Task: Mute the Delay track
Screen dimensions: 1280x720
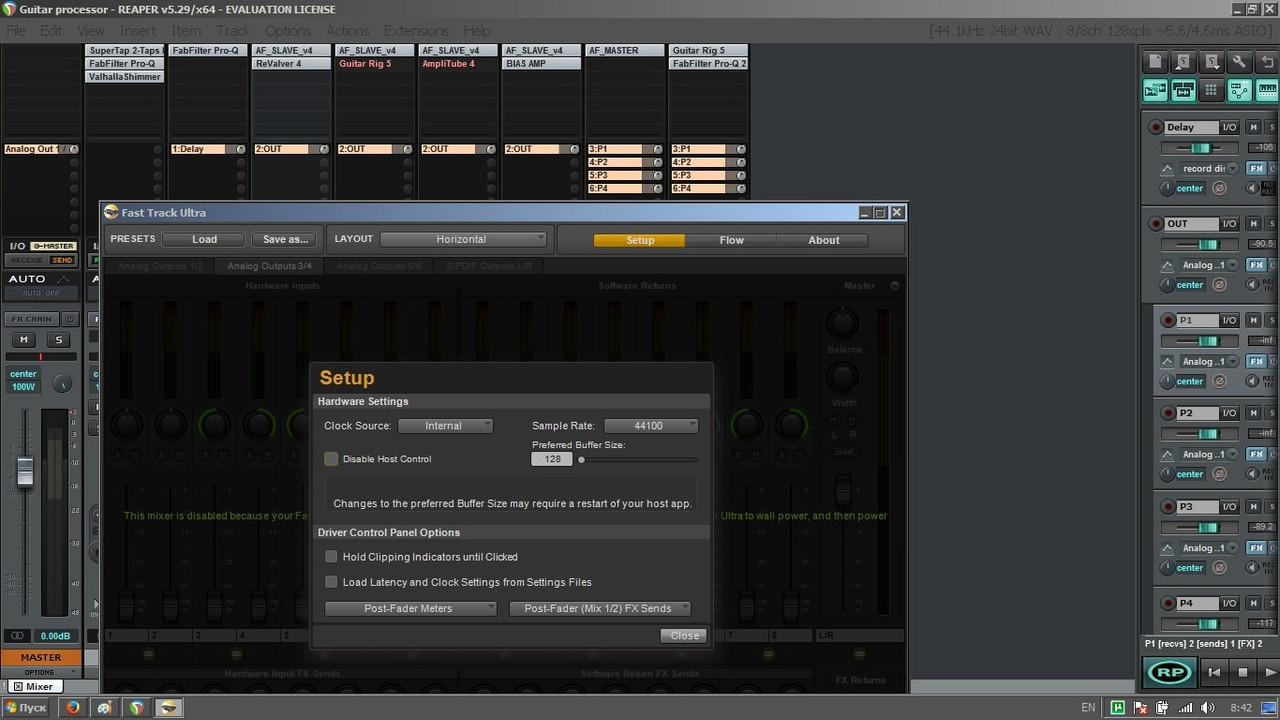Action: 1253,127
